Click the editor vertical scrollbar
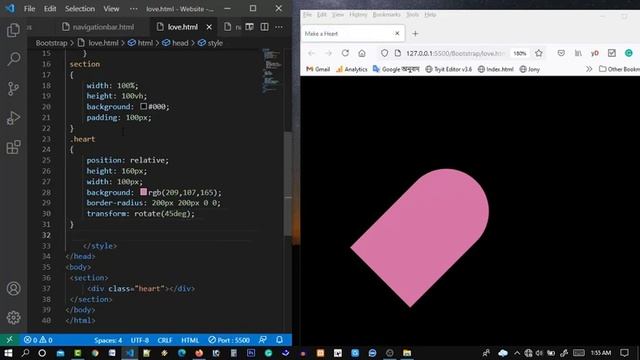The height and width of the screenshot is (360, 640). click(x=288, y=184)
